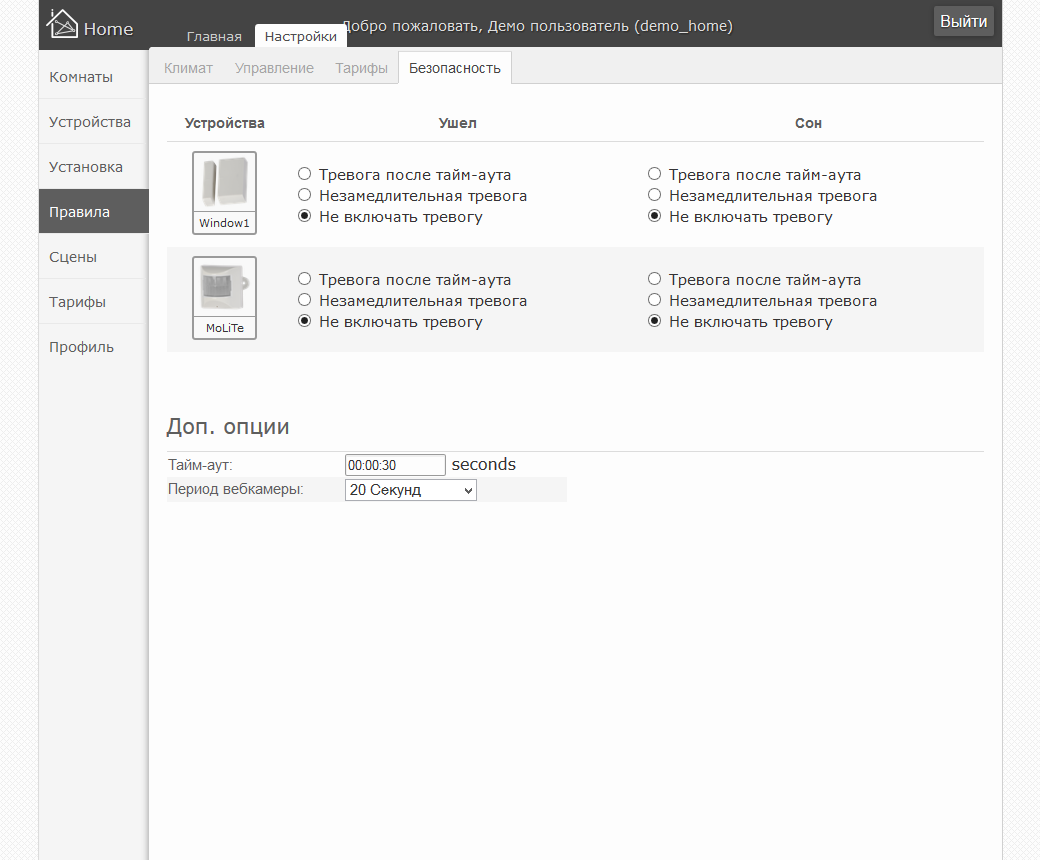Select immediate alarm for MoLiTe in Ушел column

(x=304, y=300)
